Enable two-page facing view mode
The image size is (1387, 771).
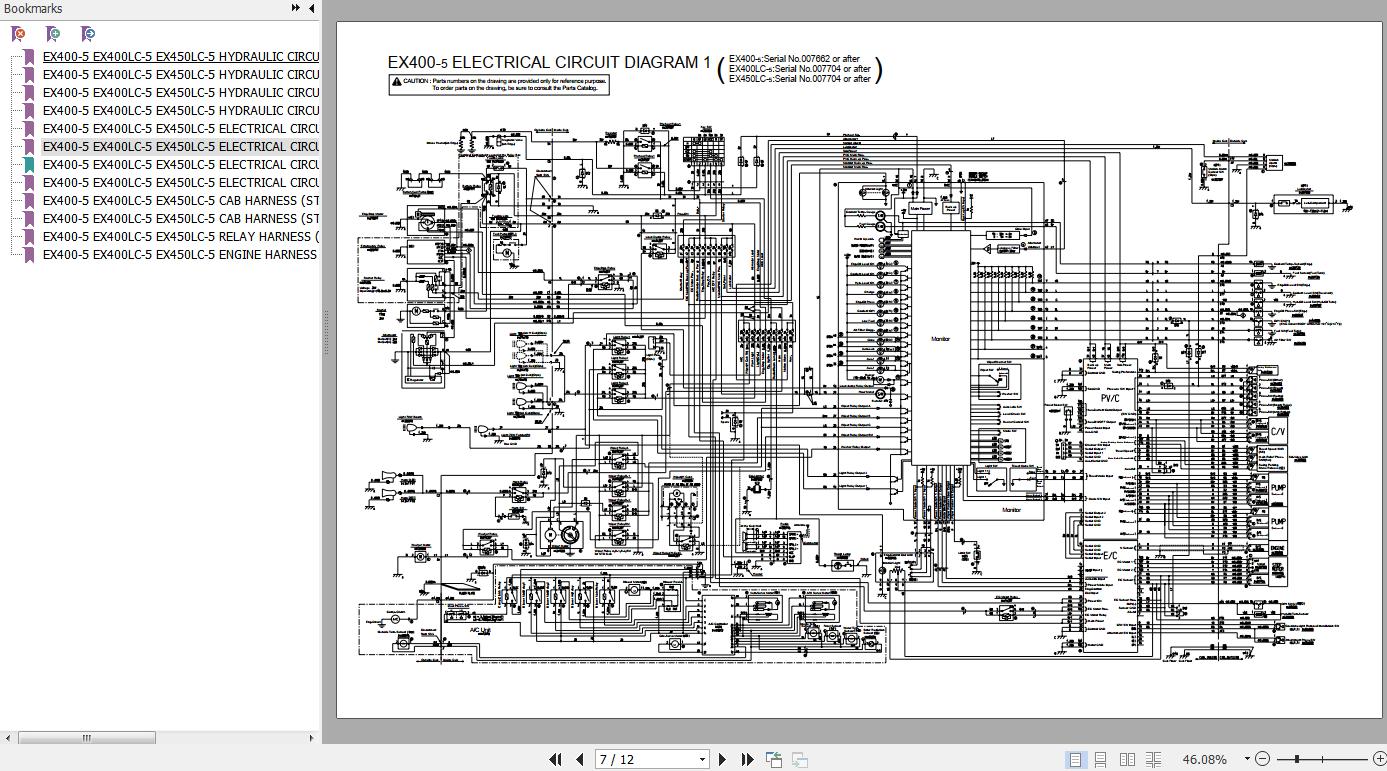pyautogui.click(x=1127, y=760)
